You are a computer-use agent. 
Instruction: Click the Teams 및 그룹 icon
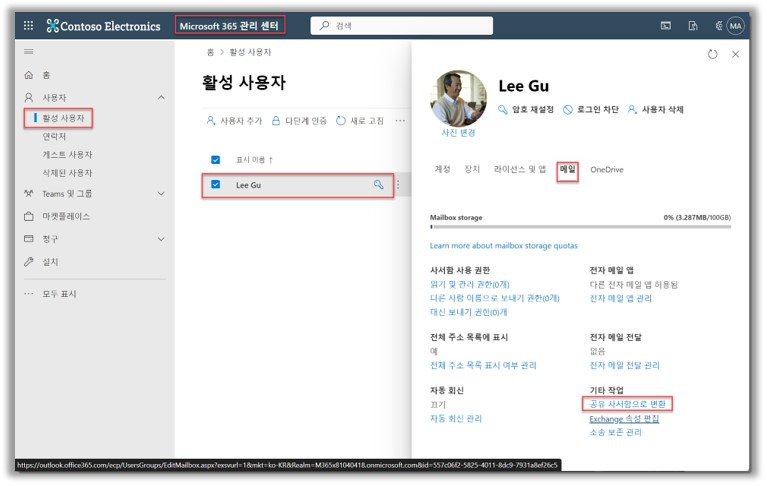(x=29, y=194)
